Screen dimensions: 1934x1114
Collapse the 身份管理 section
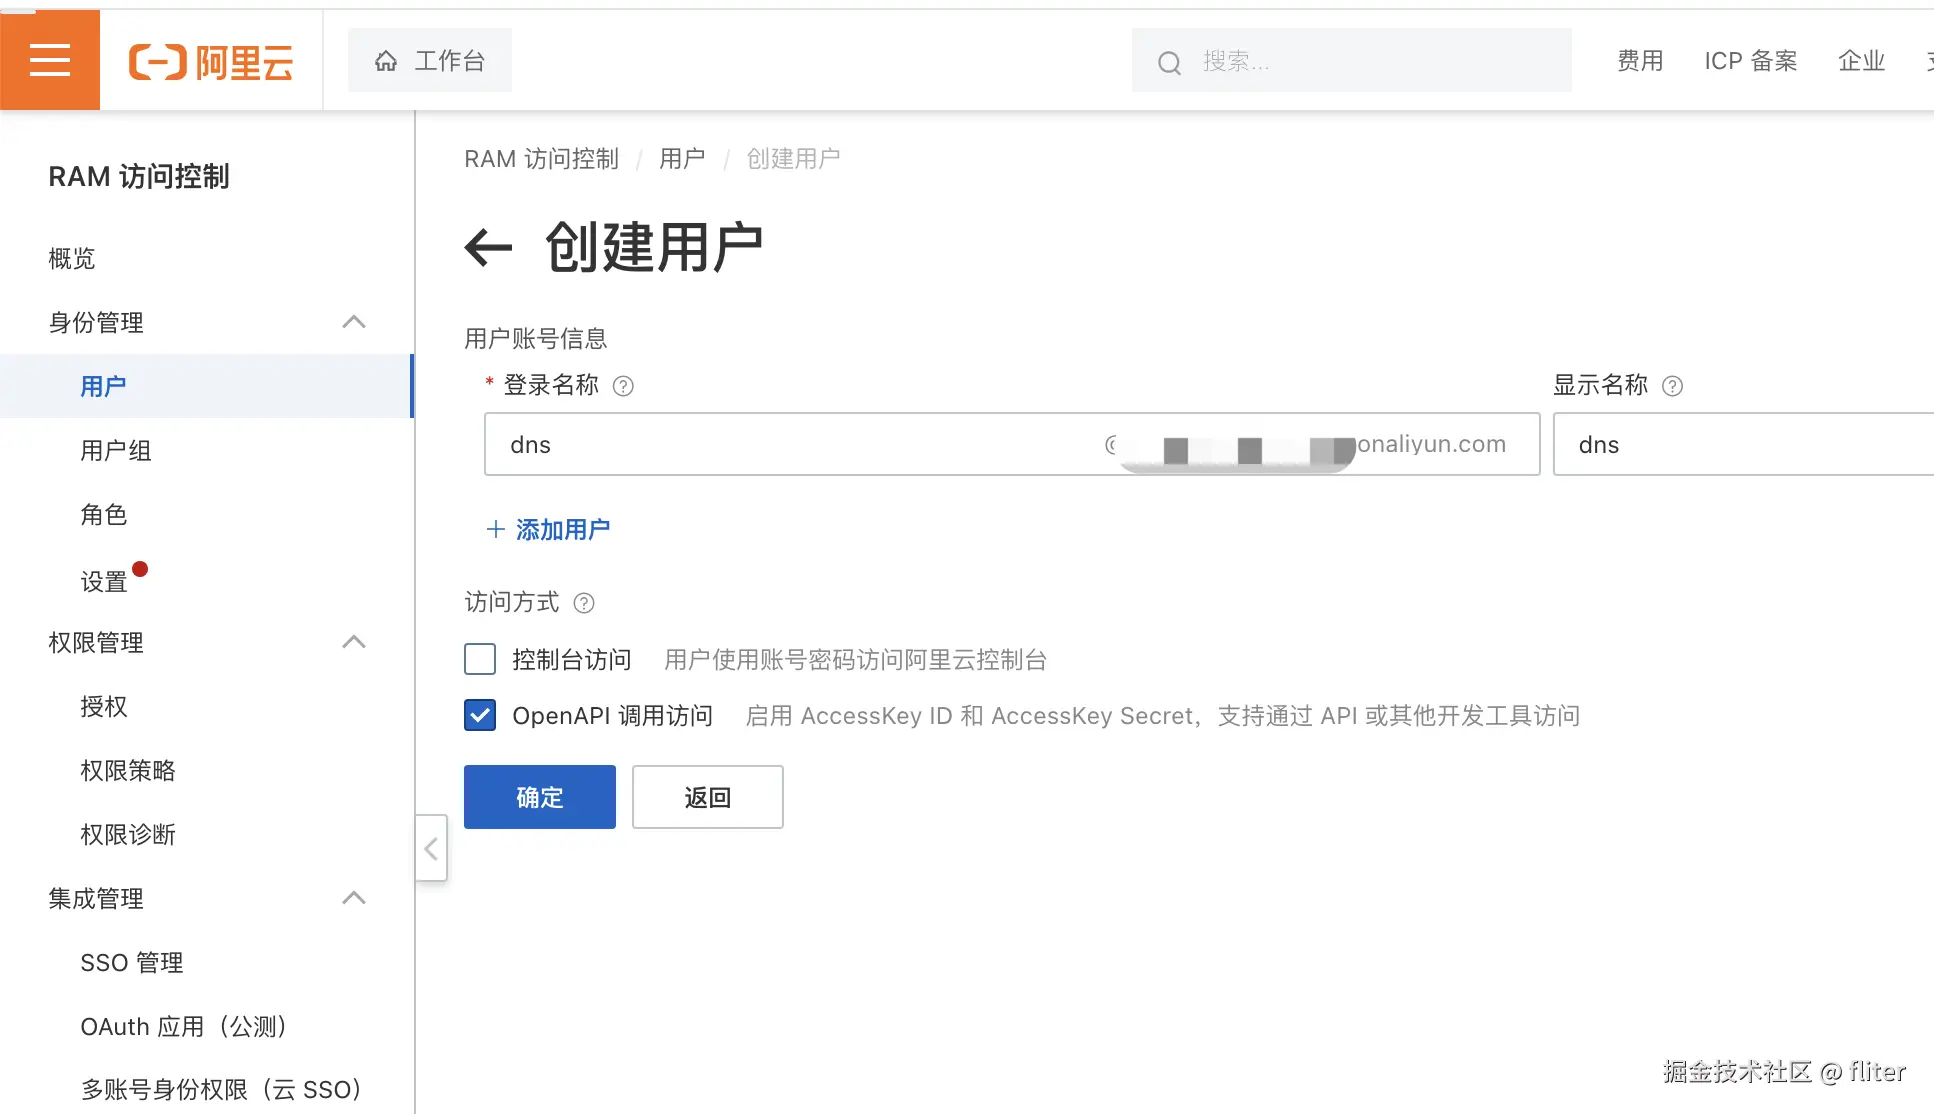(x=354, y=322)
